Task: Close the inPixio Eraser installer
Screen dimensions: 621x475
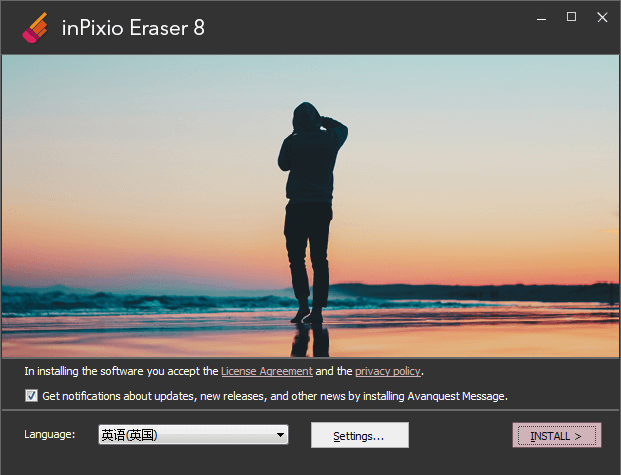Action: click(x=602, y=17)
